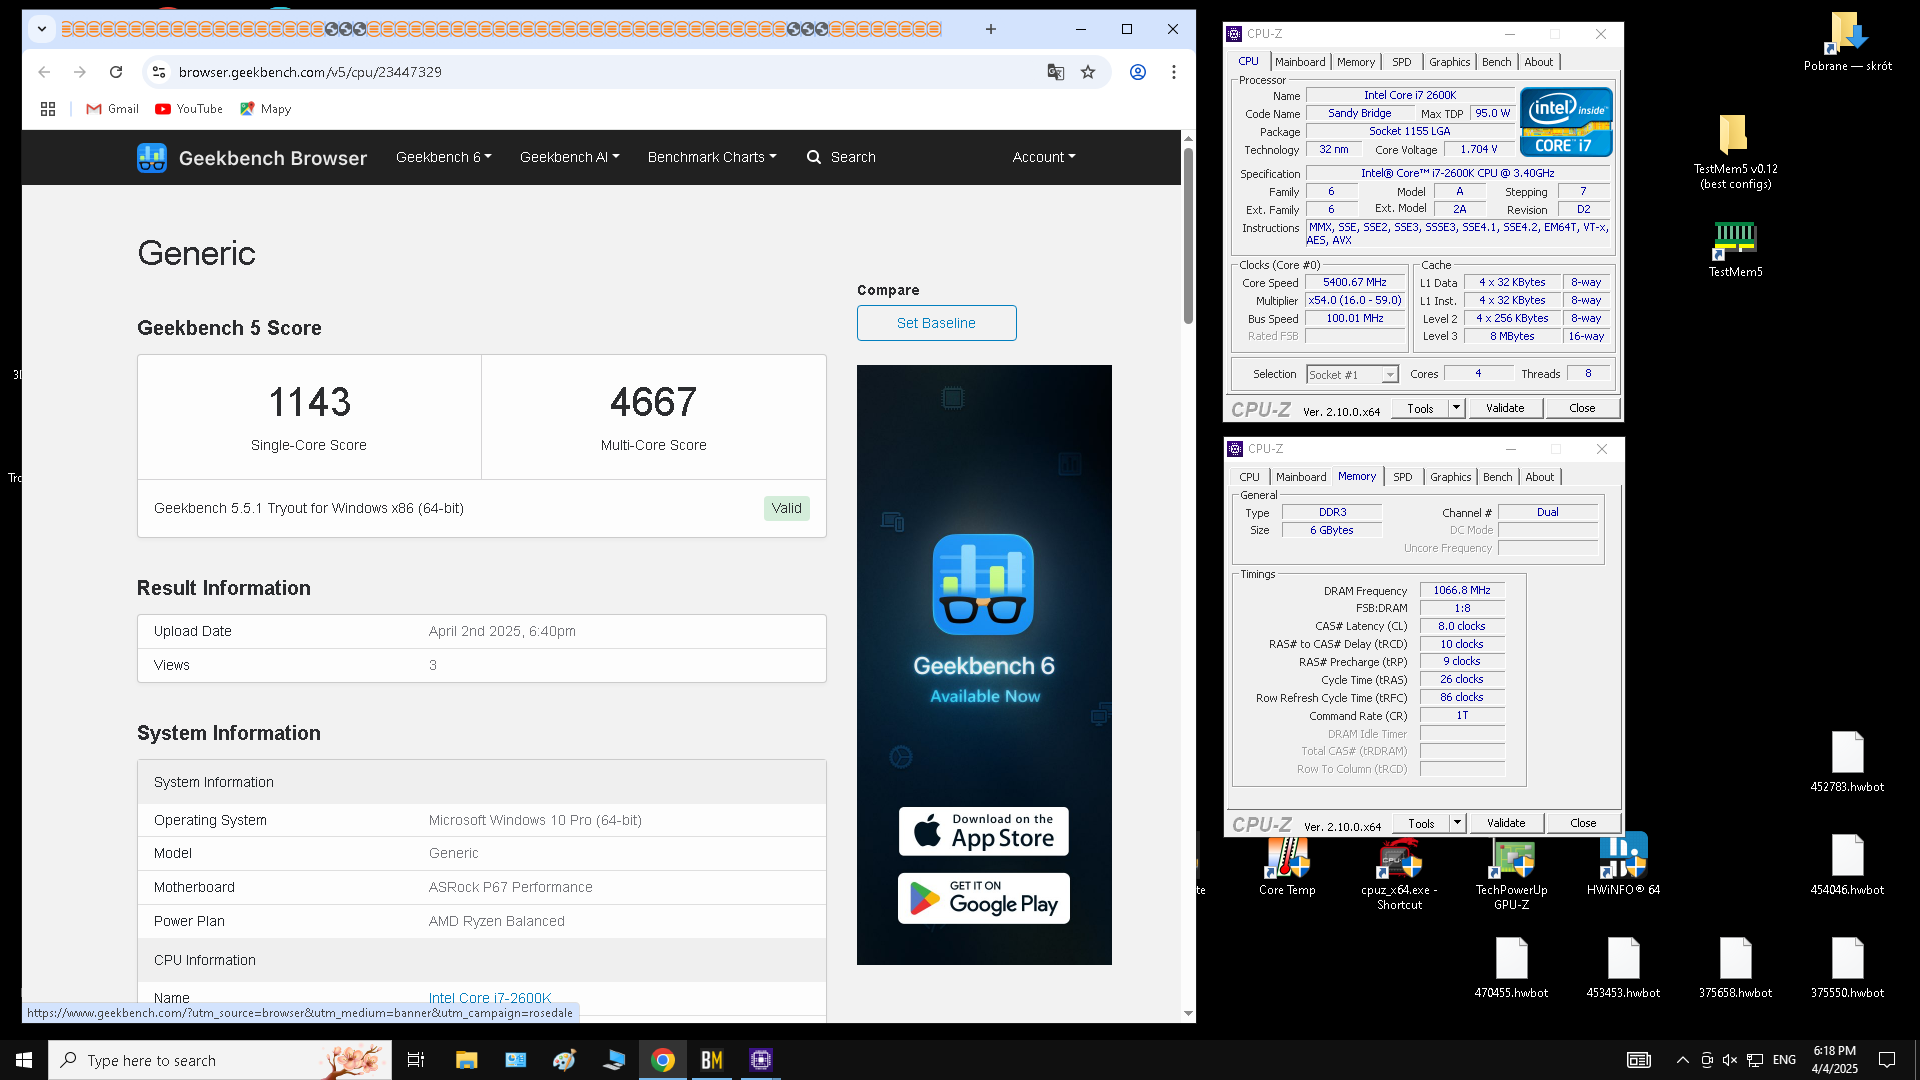
Task: Open Chrome three-dot menu
Action: pyautogui.click(x=1174, y=72)
